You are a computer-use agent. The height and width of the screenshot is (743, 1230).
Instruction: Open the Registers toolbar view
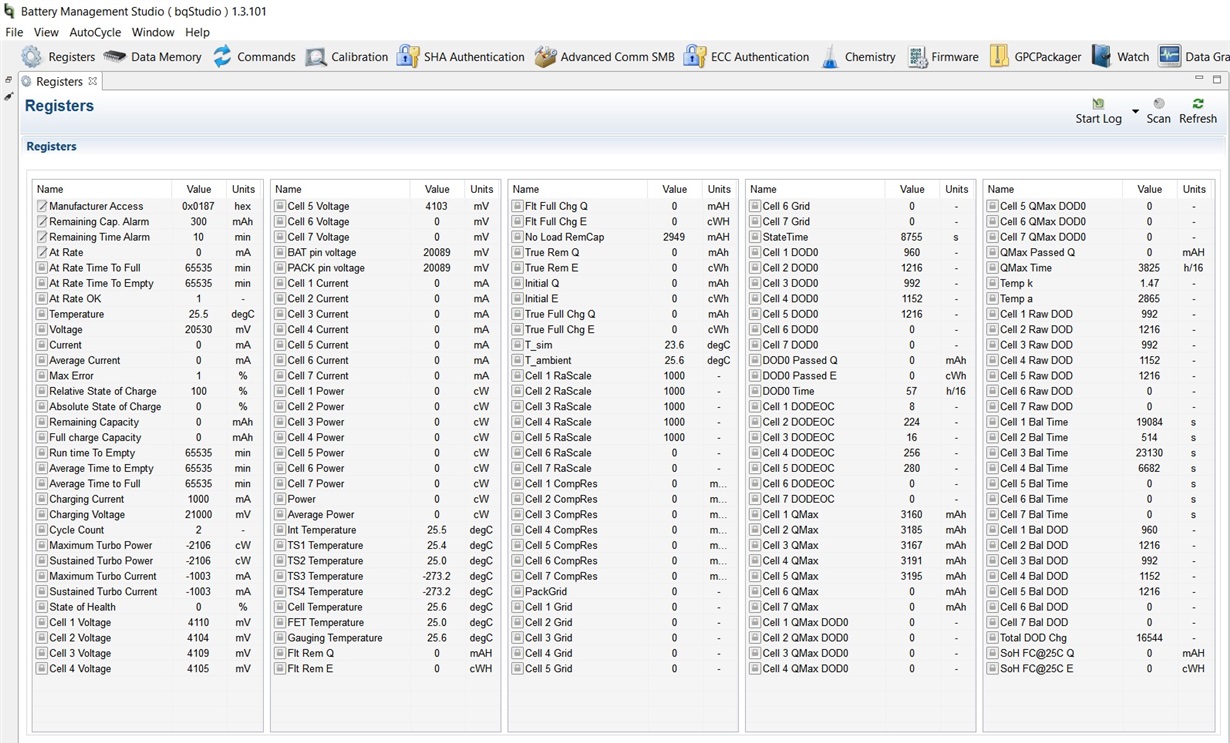58,57
